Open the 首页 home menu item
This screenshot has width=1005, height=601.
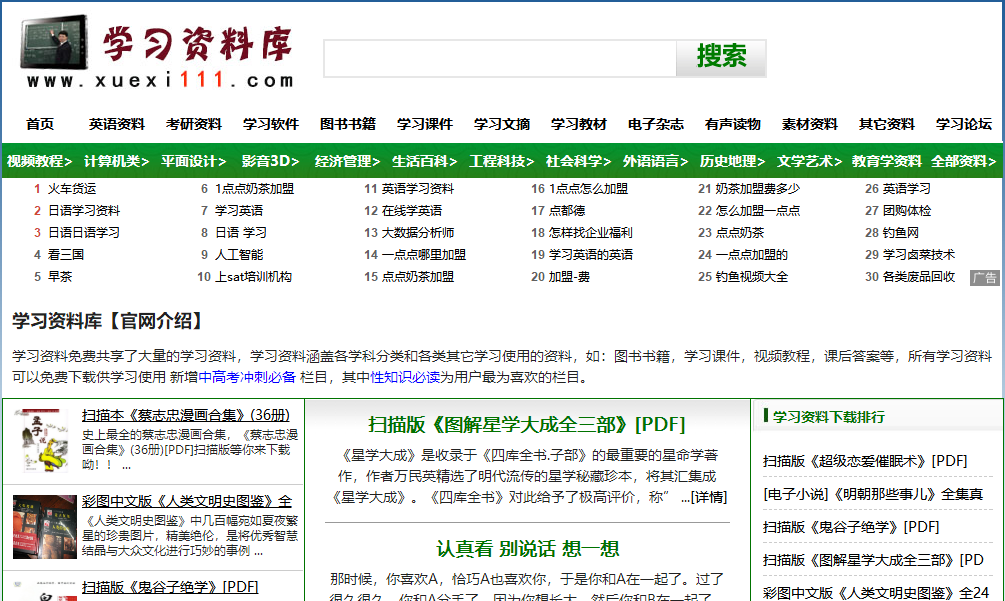point(40,124)
